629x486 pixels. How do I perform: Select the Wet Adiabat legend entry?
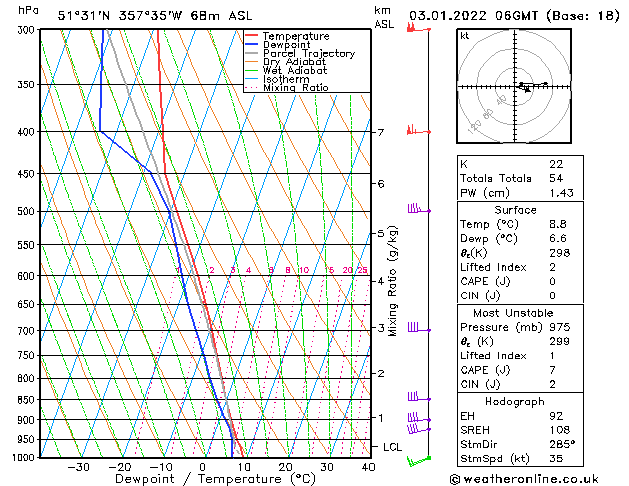(x=293, y=71)
